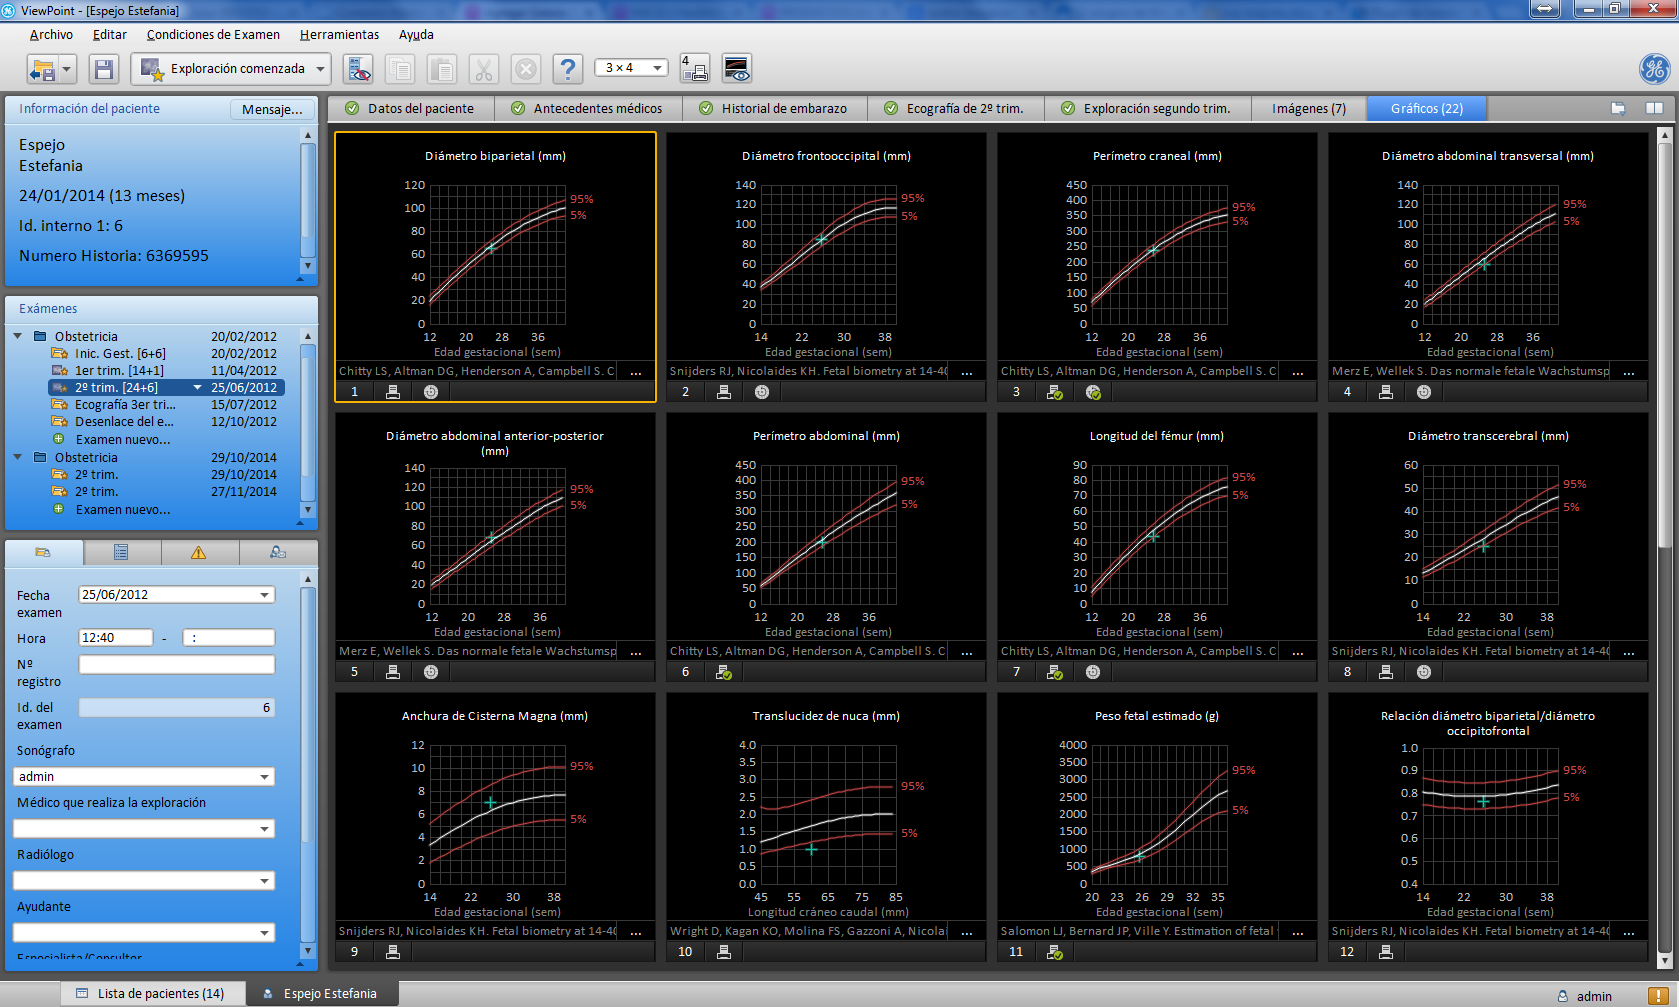Click the ellipsis button under Diámetro frontooccipital graph
This screenshot has height=1007, width=1679.
coord(967,372)
